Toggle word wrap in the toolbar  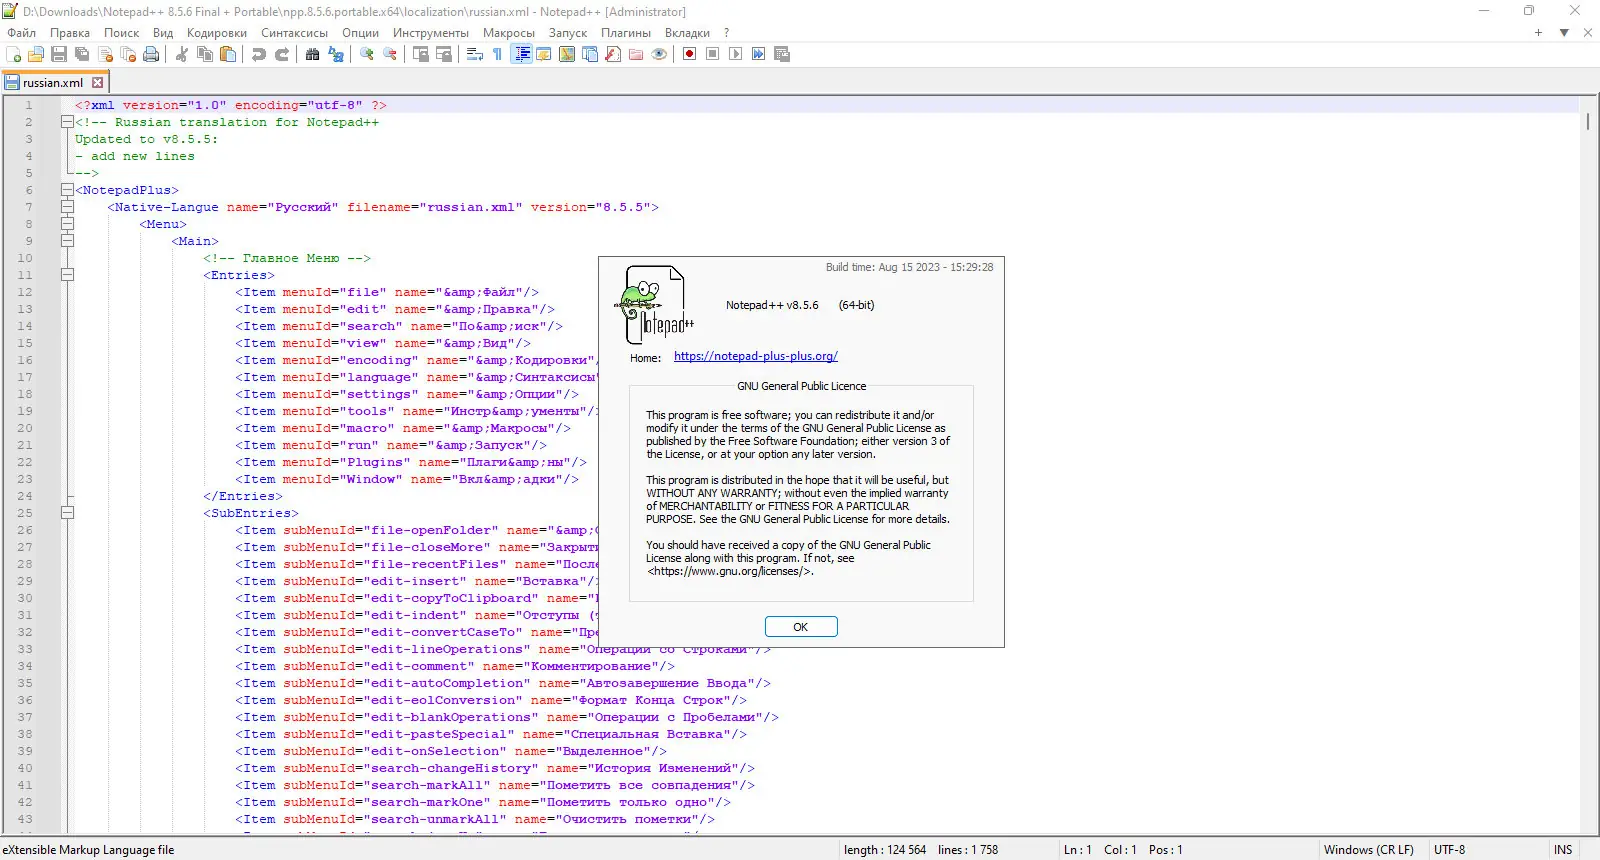tap(475, 54)
